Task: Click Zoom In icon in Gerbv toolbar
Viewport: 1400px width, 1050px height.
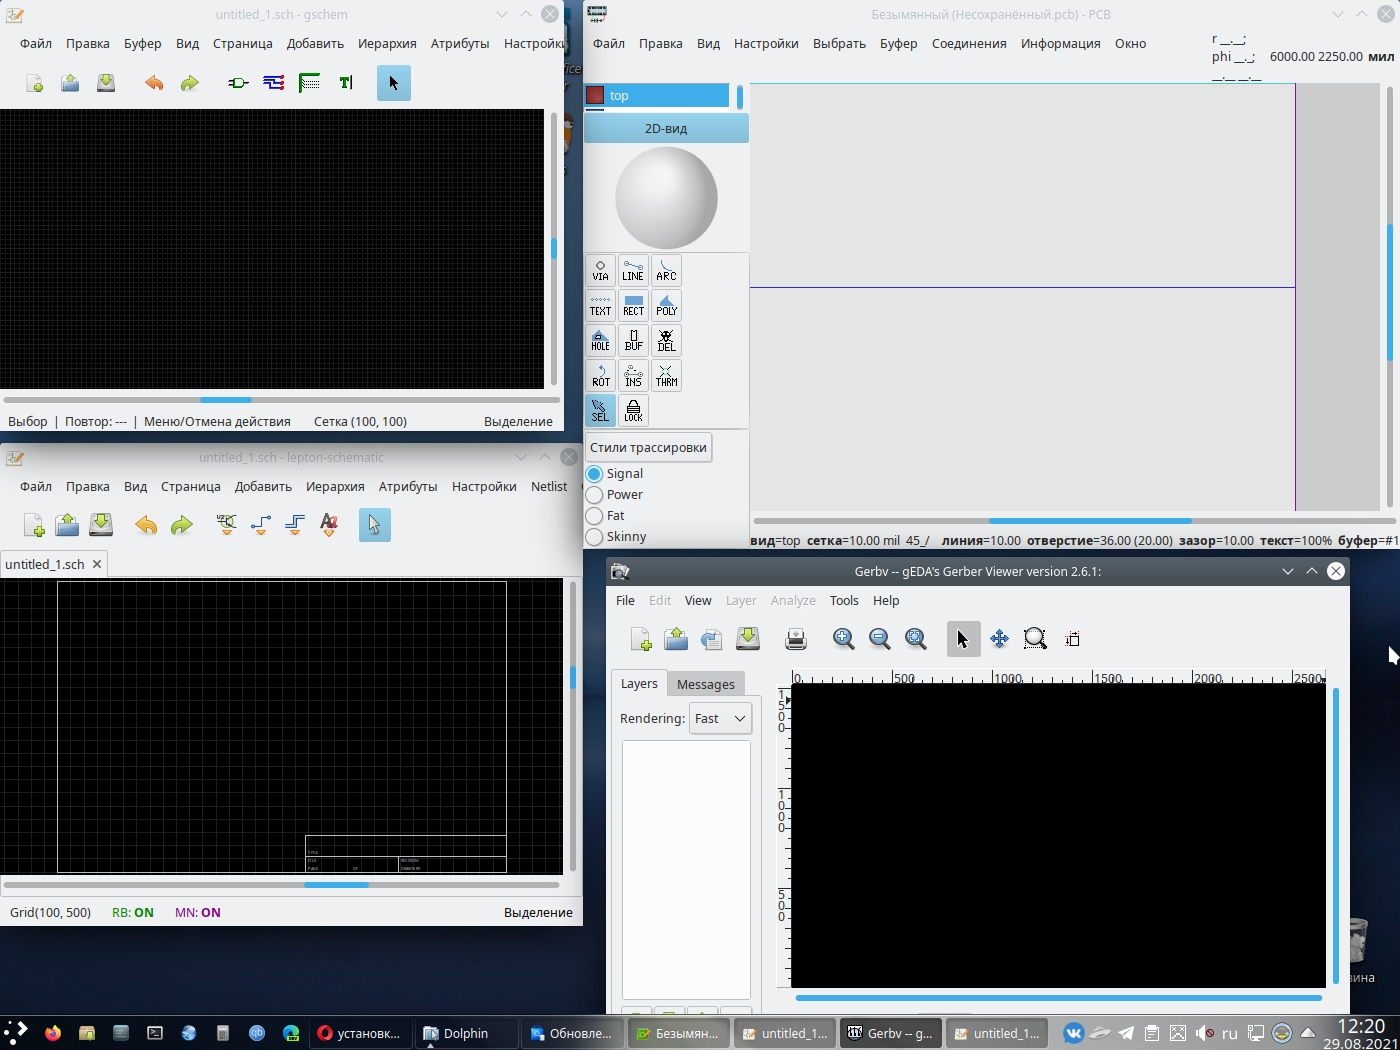Action: click(x=844, y=639)
